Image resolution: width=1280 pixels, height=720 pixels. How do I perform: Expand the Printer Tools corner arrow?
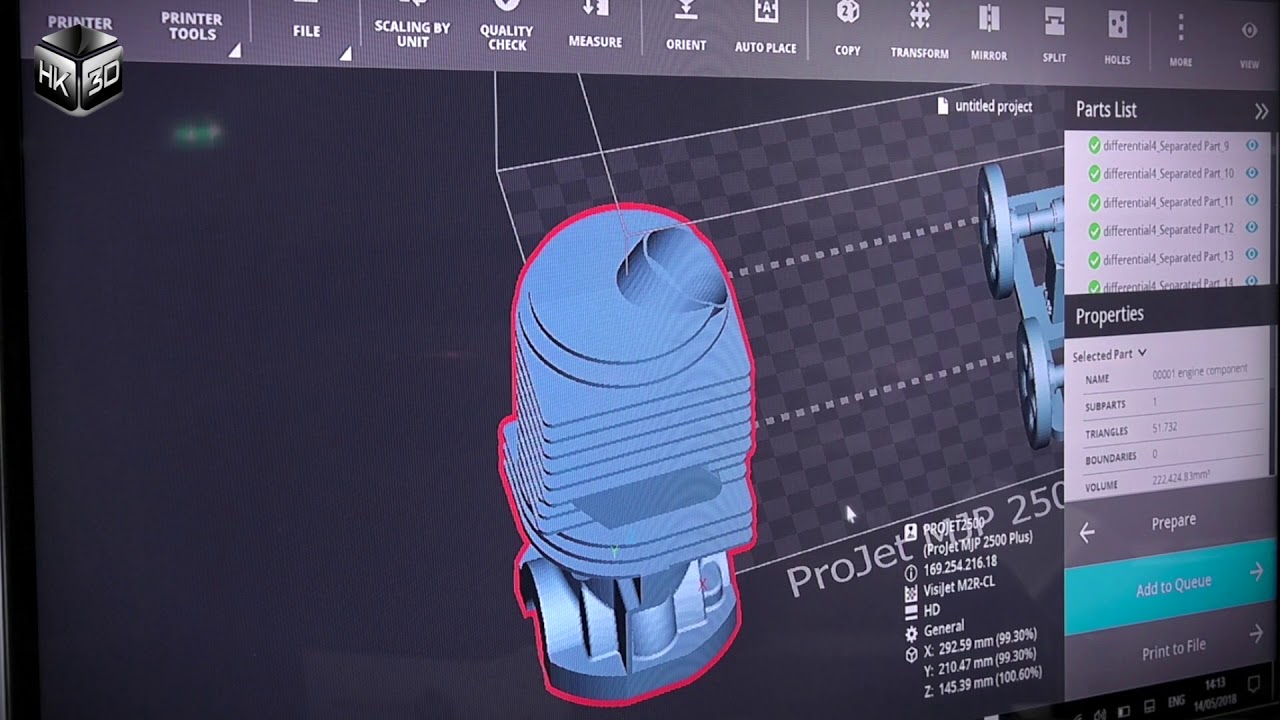[234, 50]
